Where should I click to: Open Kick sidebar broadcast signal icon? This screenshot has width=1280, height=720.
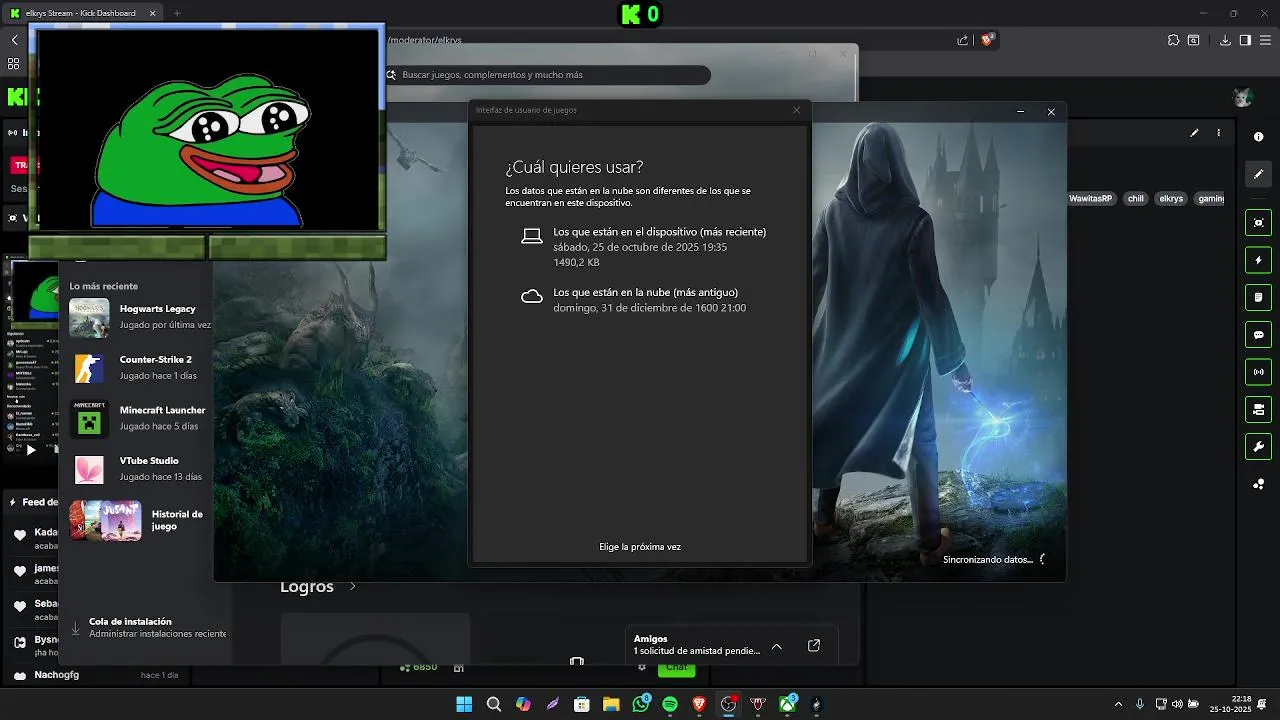1258,372
